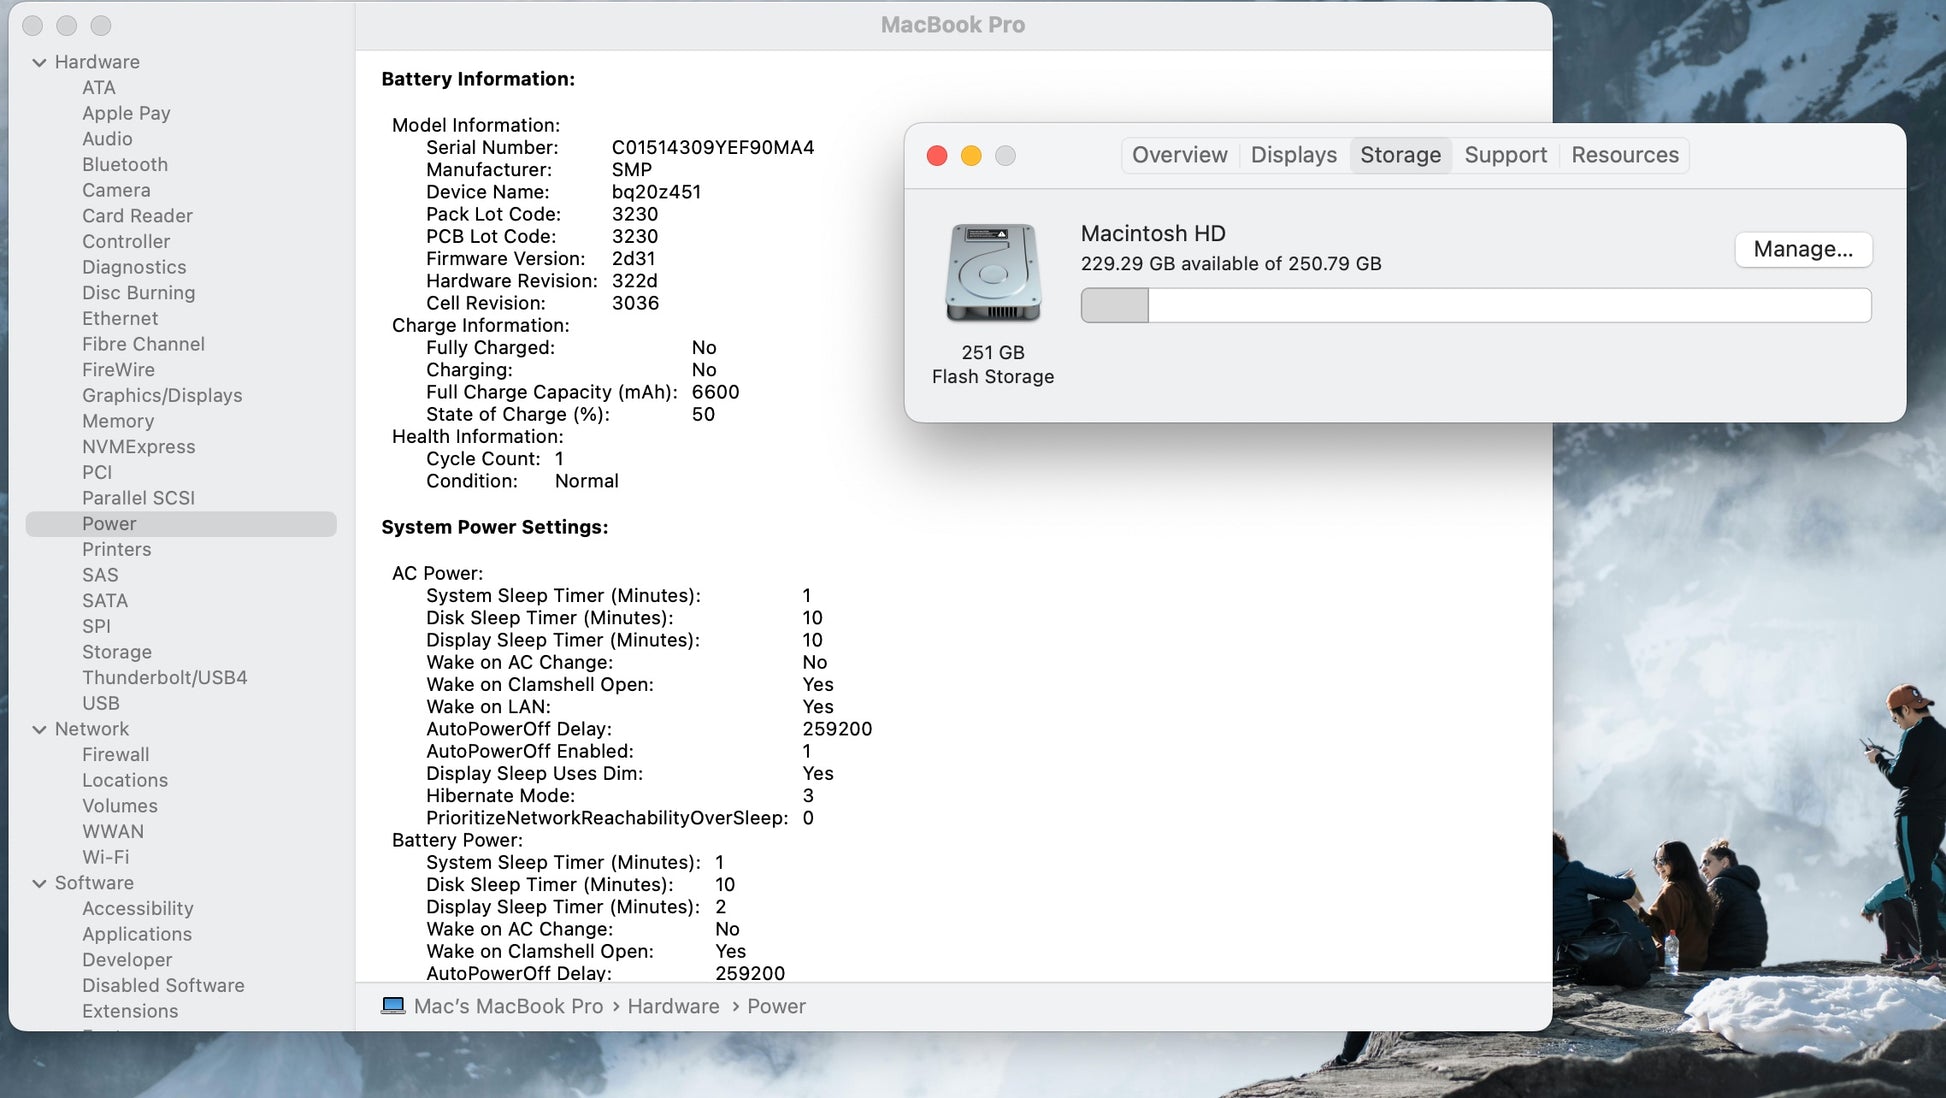Click the battery serial number value
Viewport: 1946px width, 1098px height.
pos(712,147)
